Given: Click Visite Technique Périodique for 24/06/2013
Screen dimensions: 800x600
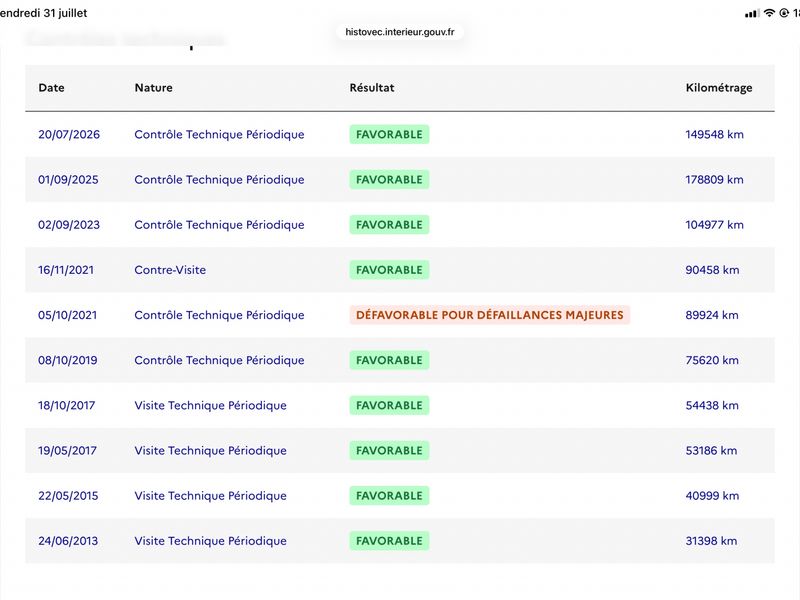Looking at the screenshot, I should tap(210, 541).
